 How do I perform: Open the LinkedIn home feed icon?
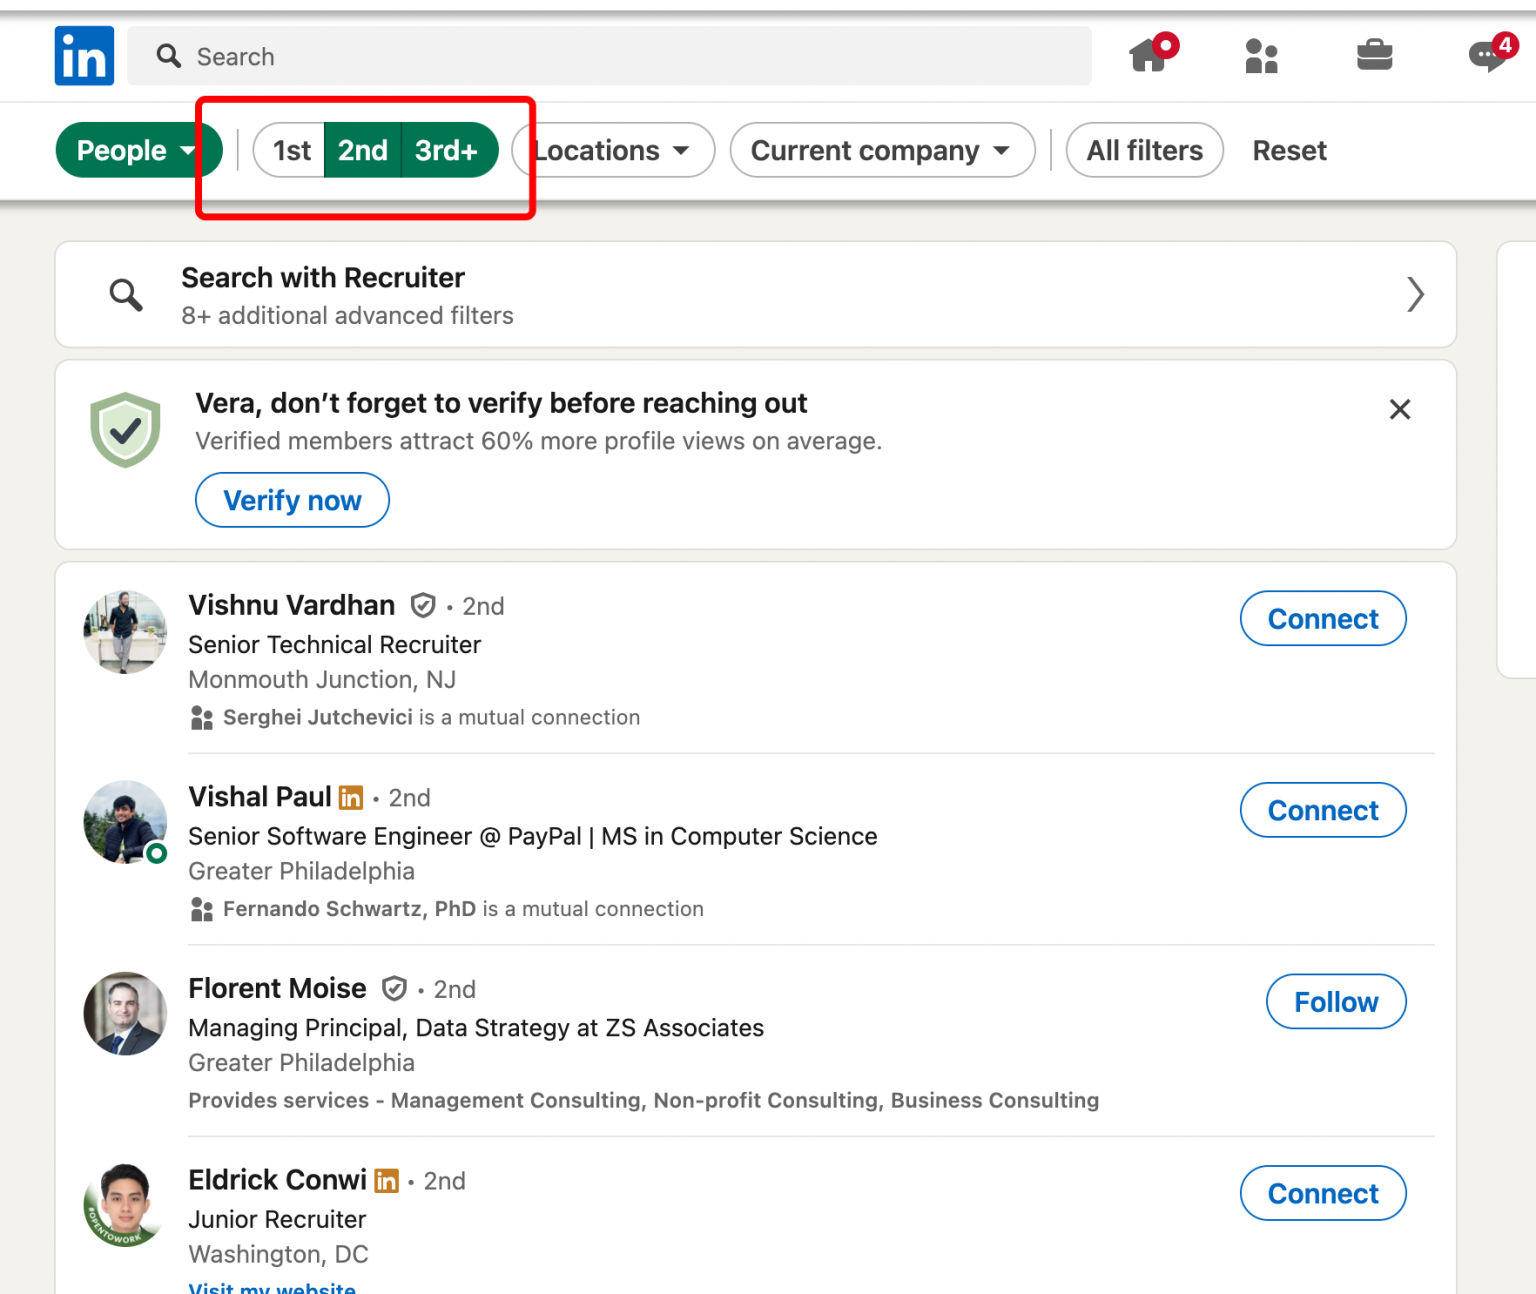(1148, 56)
